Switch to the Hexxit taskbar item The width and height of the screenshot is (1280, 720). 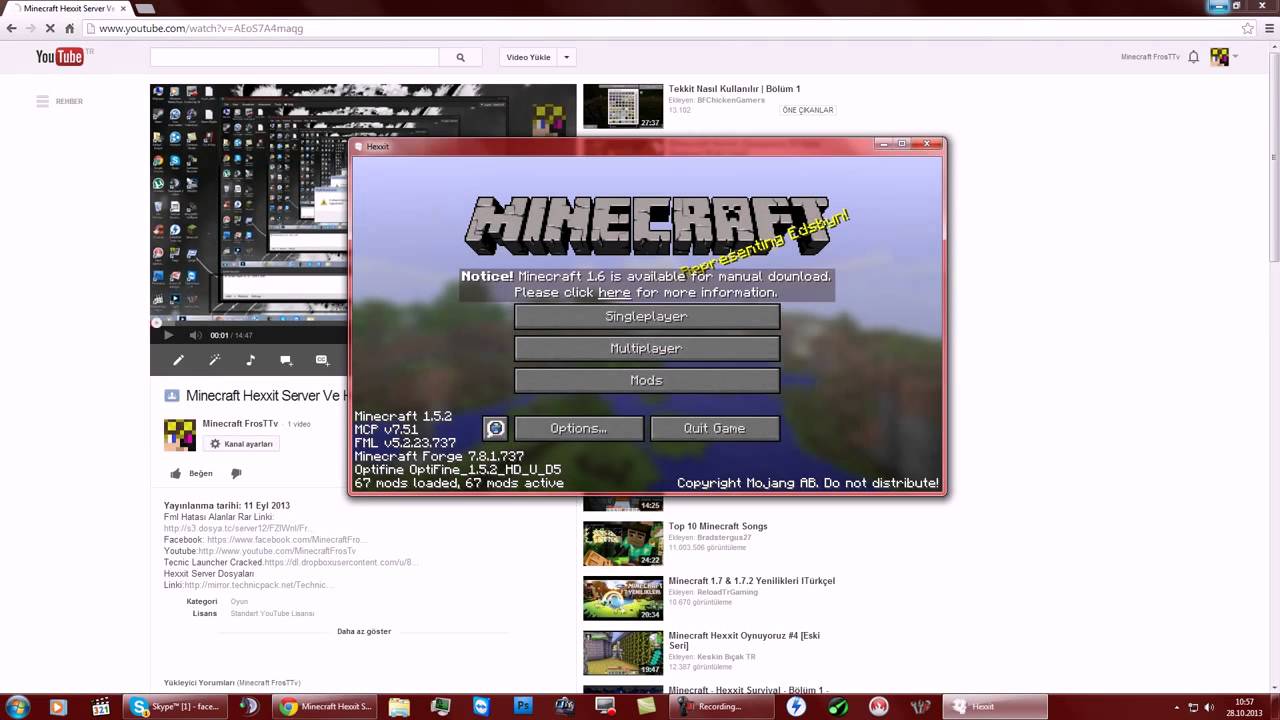point(994,706)
